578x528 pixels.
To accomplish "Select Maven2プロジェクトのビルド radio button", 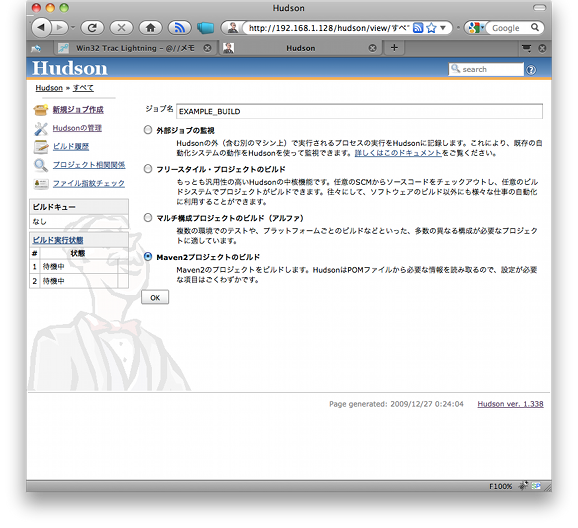I will click(148, 257).
